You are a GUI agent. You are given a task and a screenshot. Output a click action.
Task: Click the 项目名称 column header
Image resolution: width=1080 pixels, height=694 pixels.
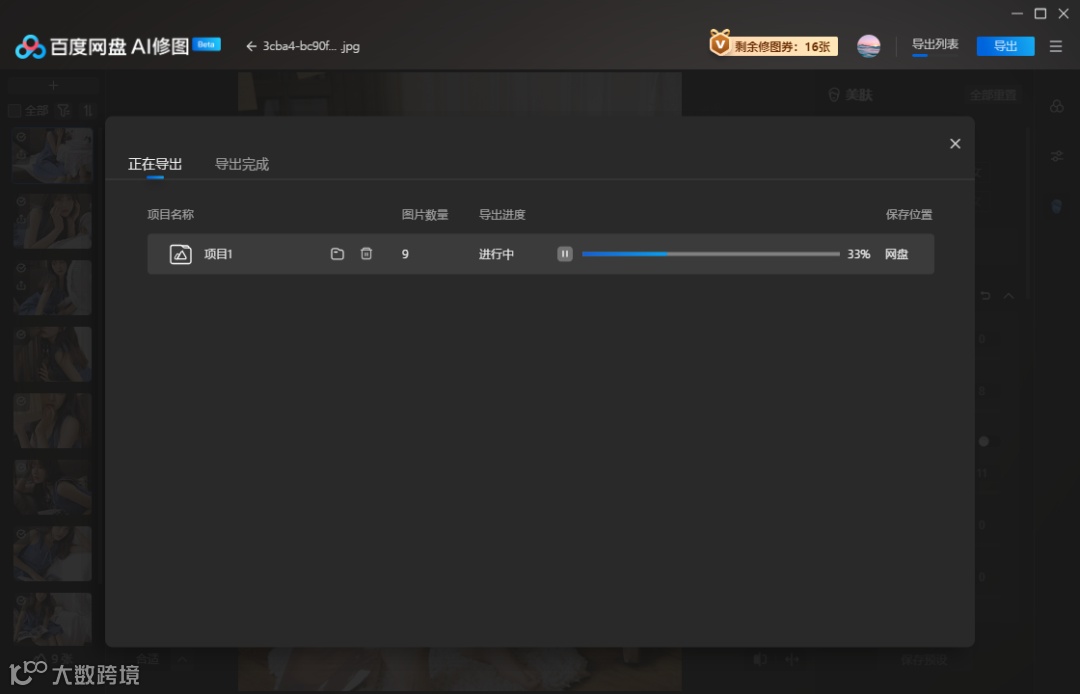(170, 214)
